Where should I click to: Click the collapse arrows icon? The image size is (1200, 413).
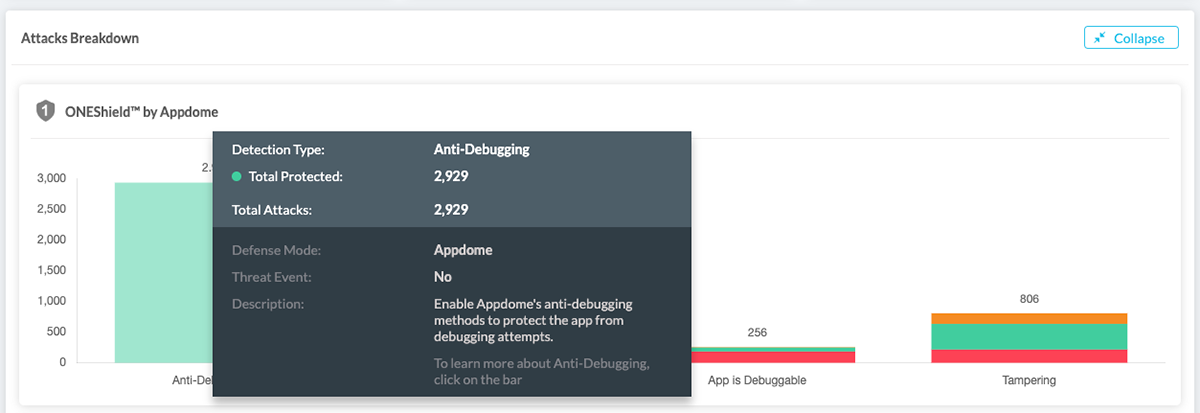1100,38
